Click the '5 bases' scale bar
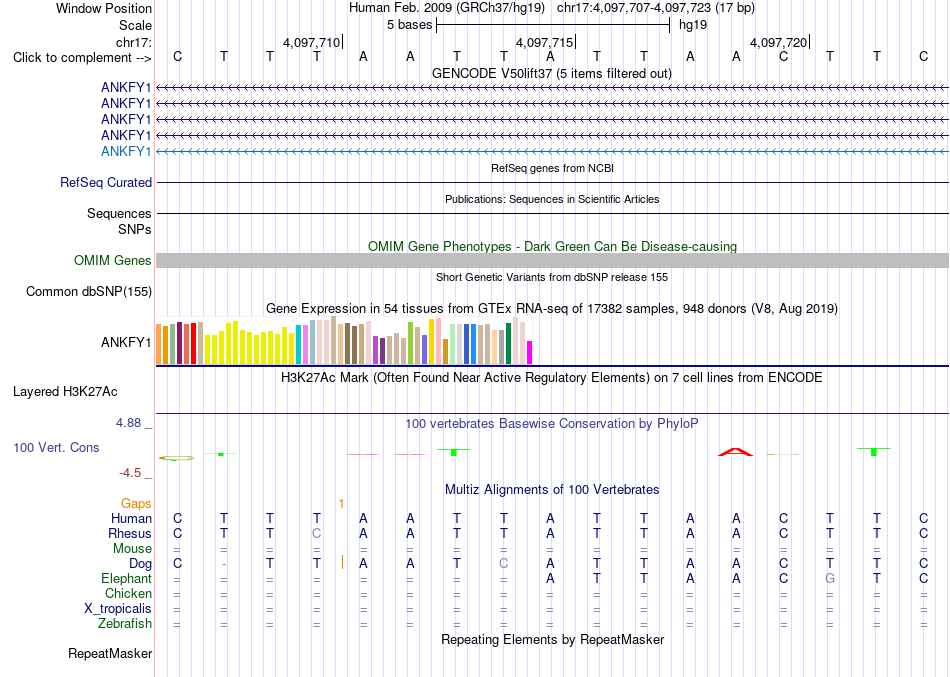The image size is (950, 677). tap(553, 25)
